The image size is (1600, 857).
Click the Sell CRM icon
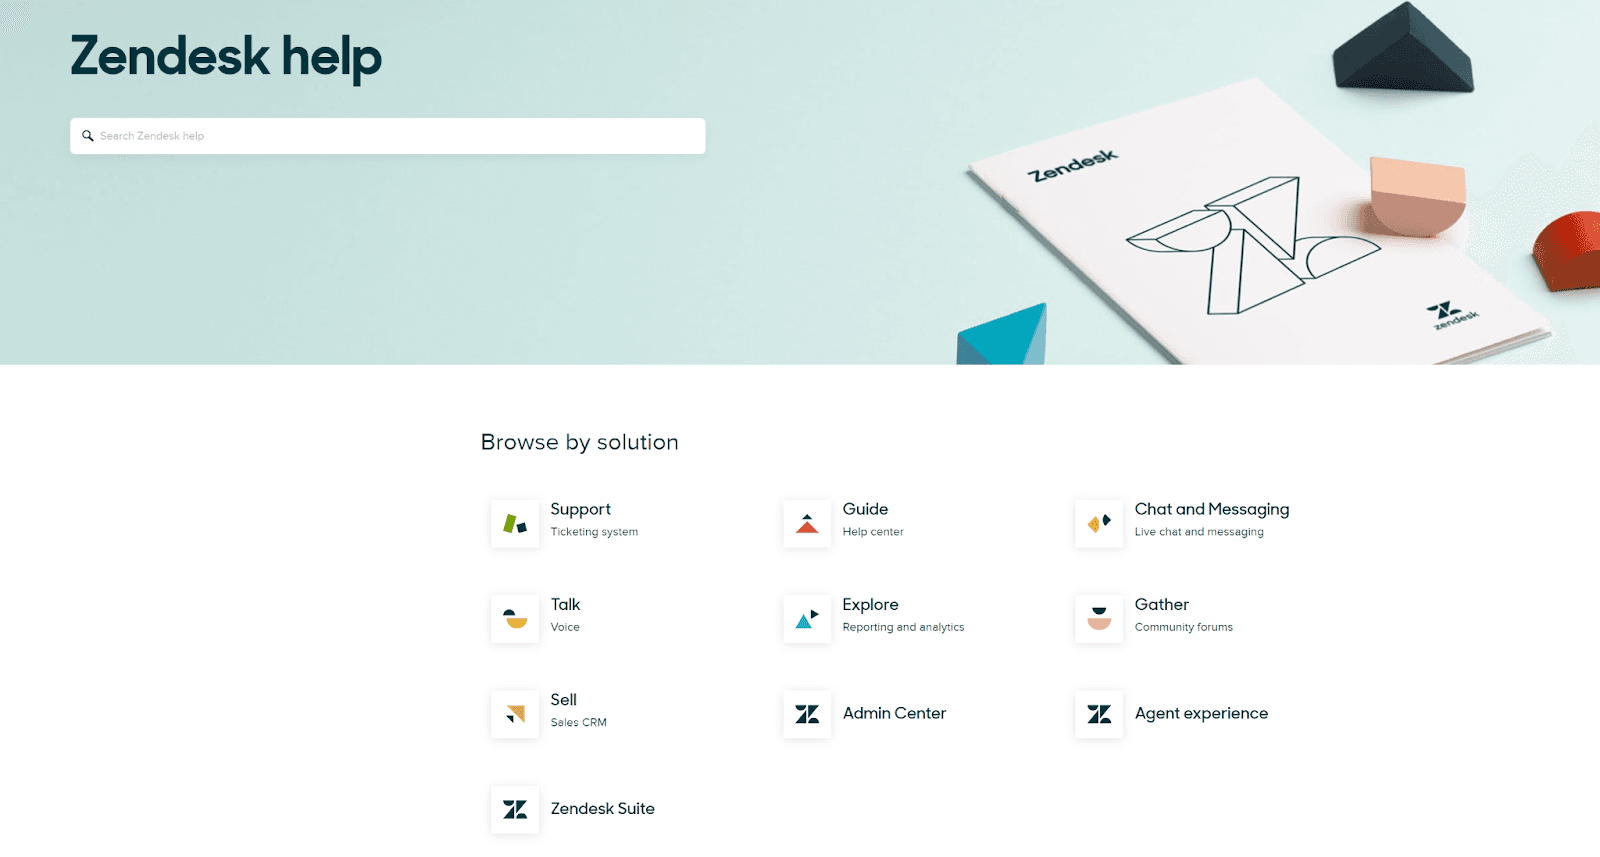click(x=515, y=714)
